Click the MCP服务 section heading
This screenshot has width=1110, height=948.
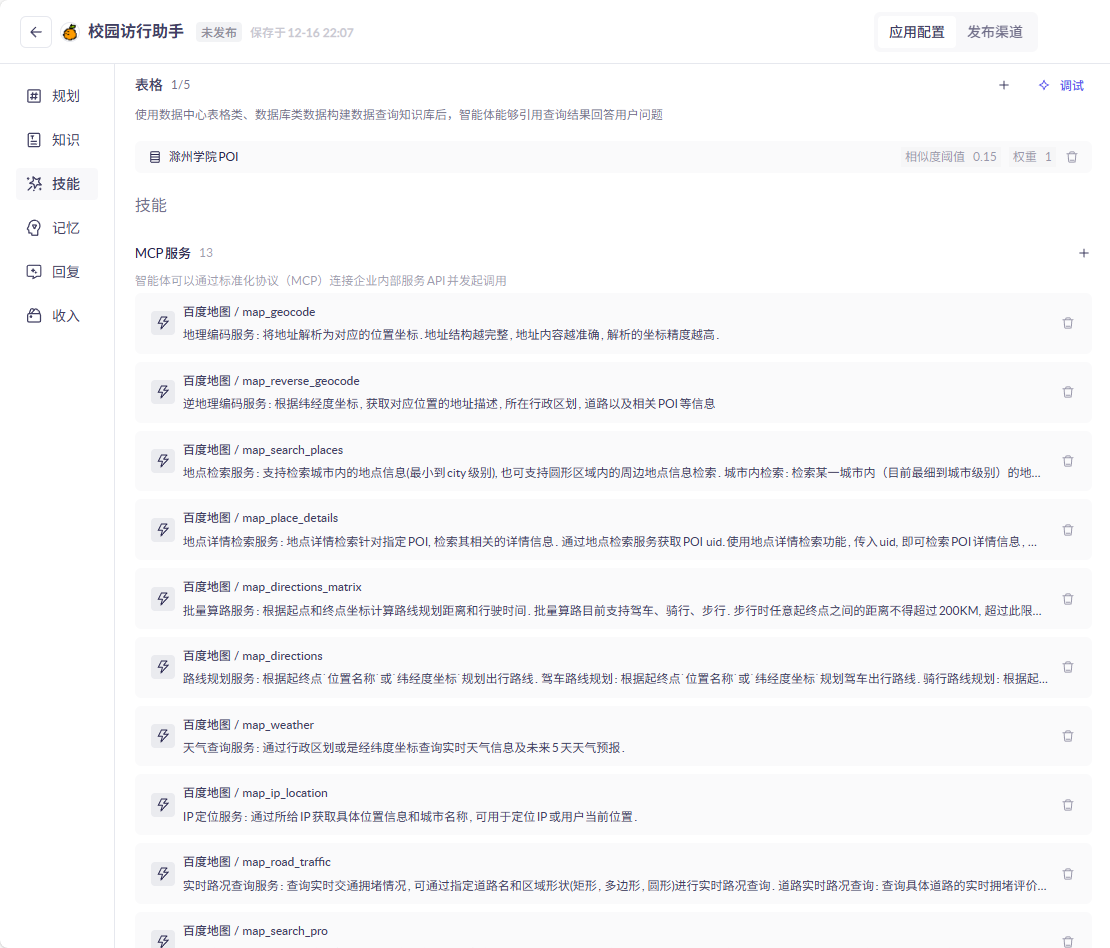pos(163,253)
